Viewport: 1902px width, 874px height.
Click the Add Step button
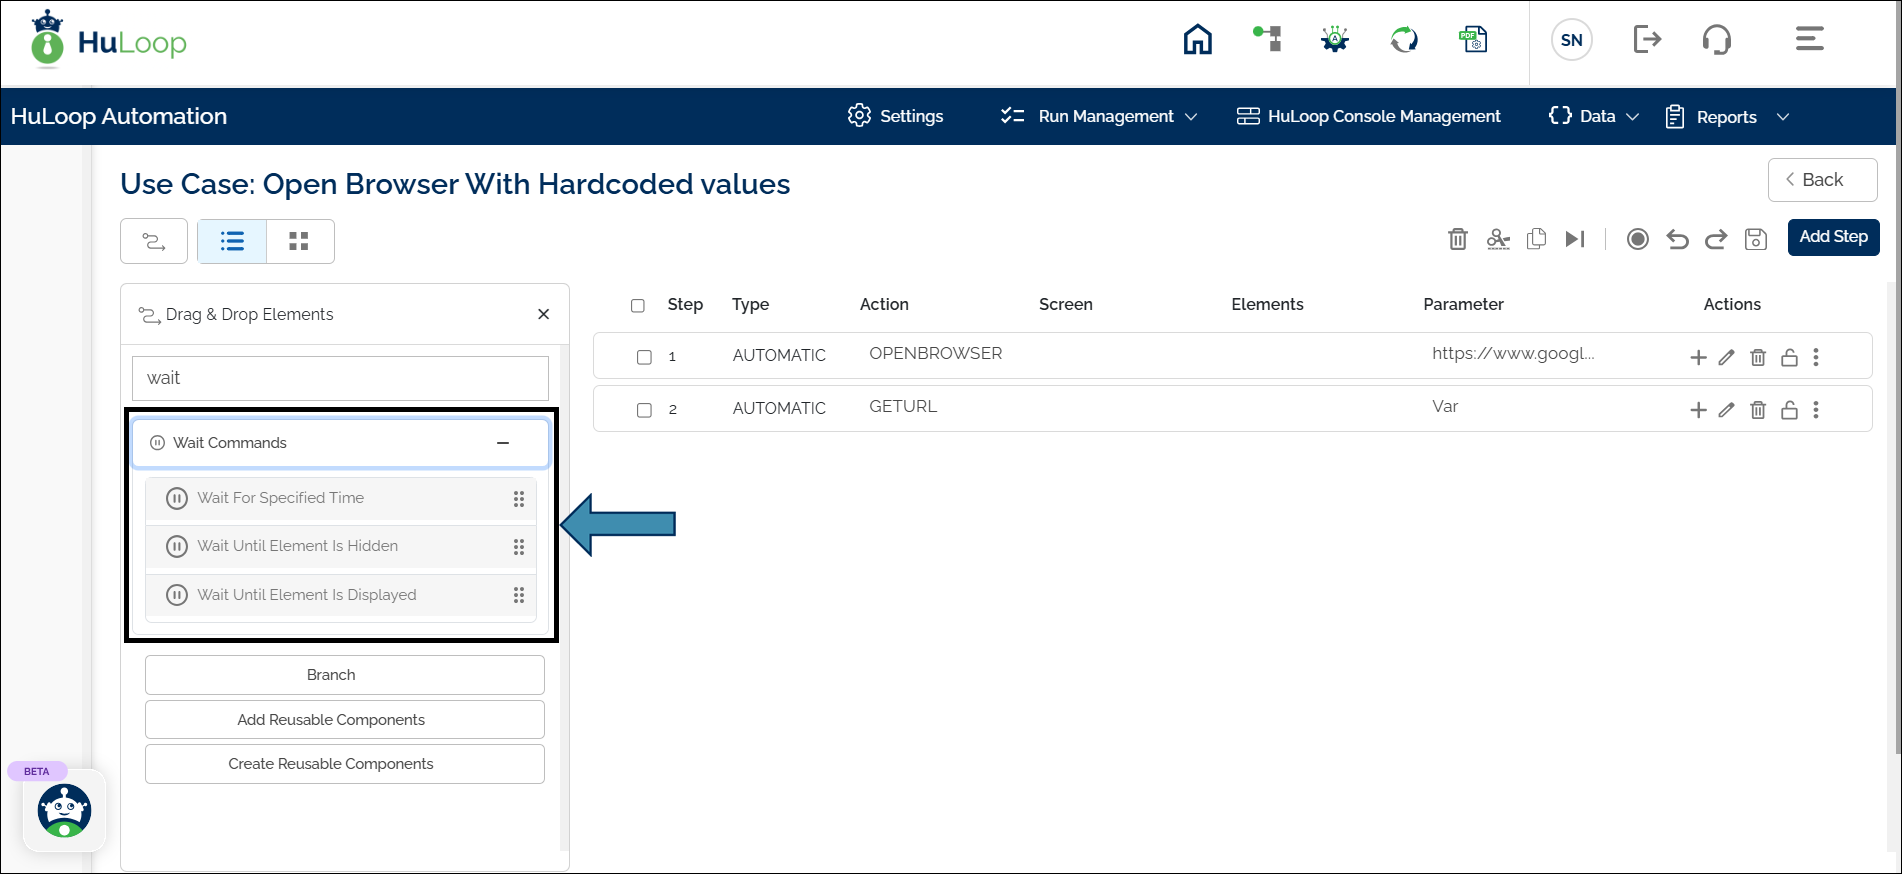[x=1833, y=237]
